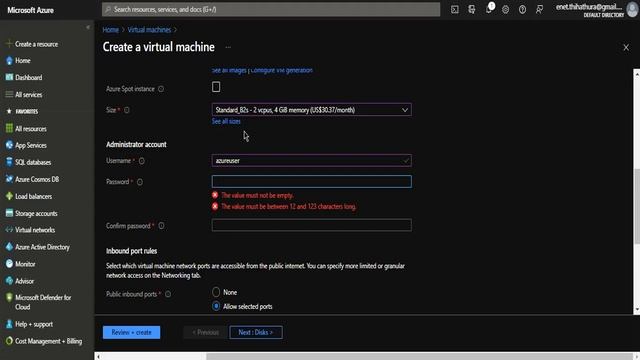Click the Home breadcrumb link
Screen dimensions: 640x360
point(111,30)
